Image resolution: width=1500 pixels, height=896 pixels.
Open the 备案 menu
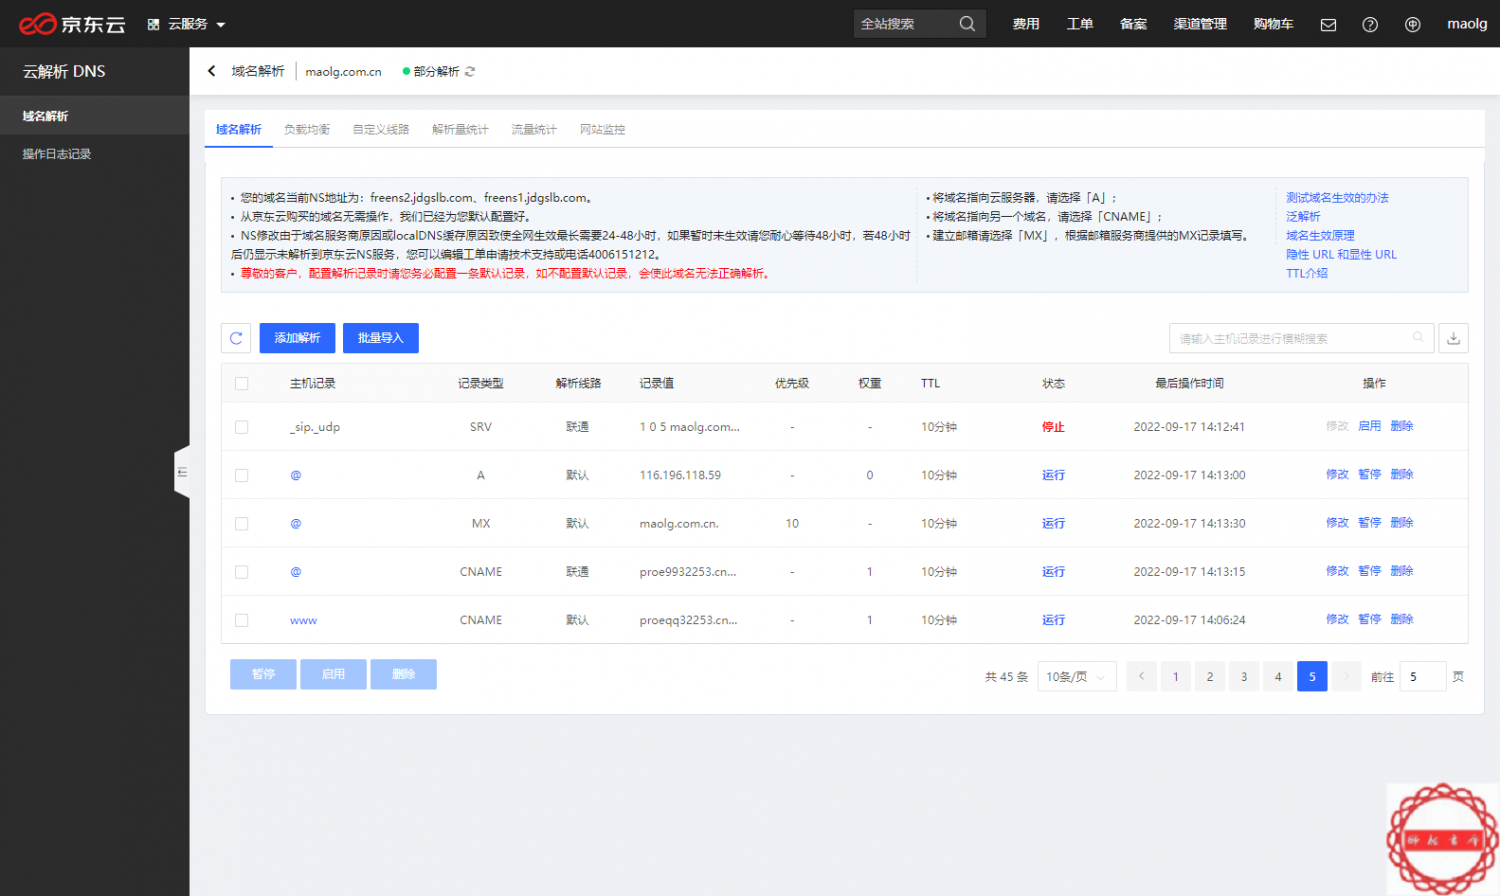click(x=1133, y=24)
